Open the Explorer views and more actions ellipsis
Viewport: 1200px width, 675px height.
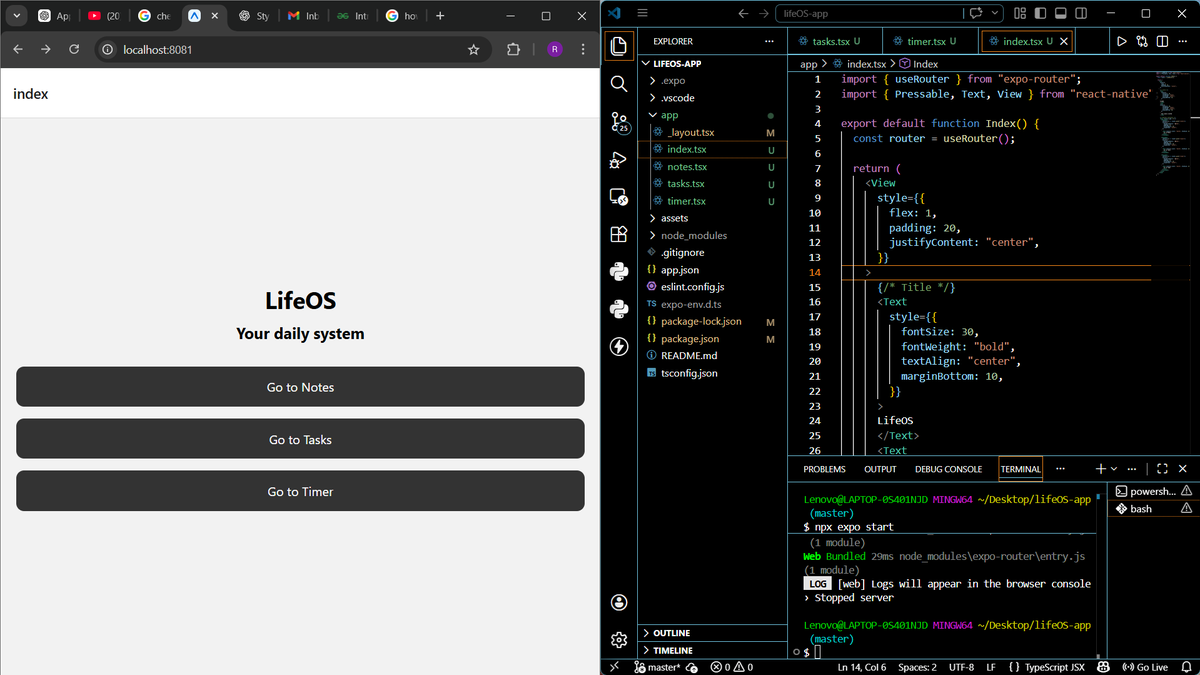coord(769,41)
